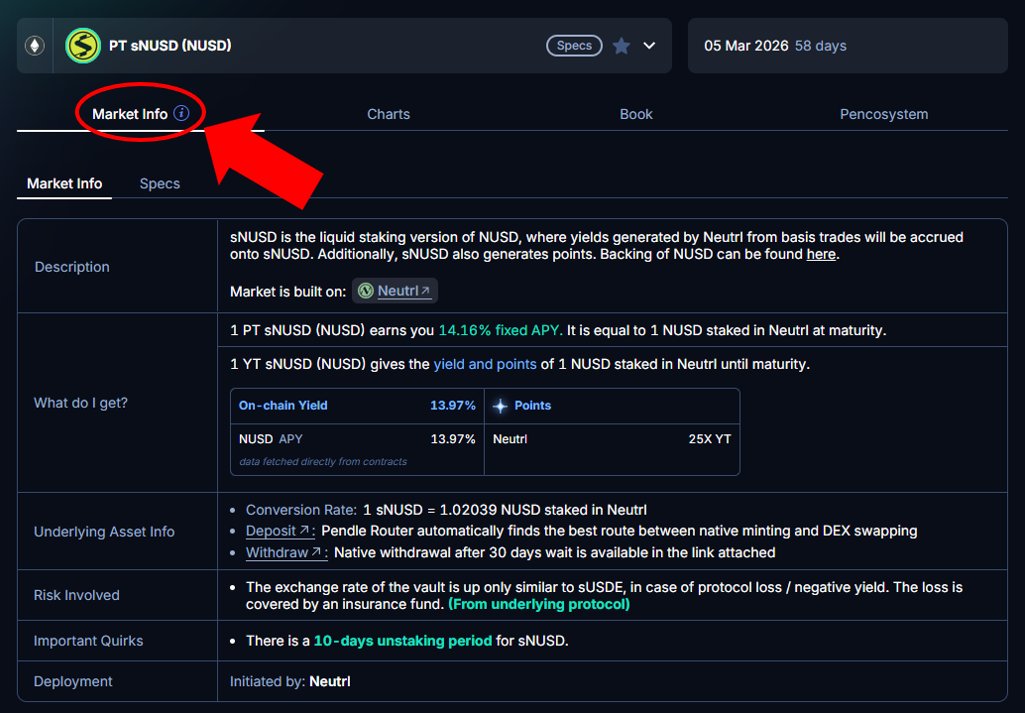Screen dimensions: 1025x713
Task: Open the Deposit external link
Action: click(x=280, y=531)
